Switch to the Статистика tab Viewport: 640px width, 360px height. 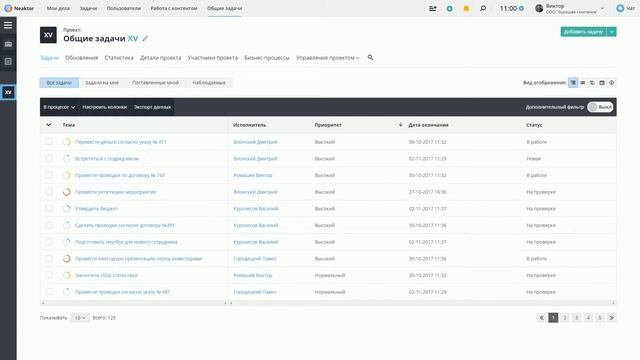119,58
